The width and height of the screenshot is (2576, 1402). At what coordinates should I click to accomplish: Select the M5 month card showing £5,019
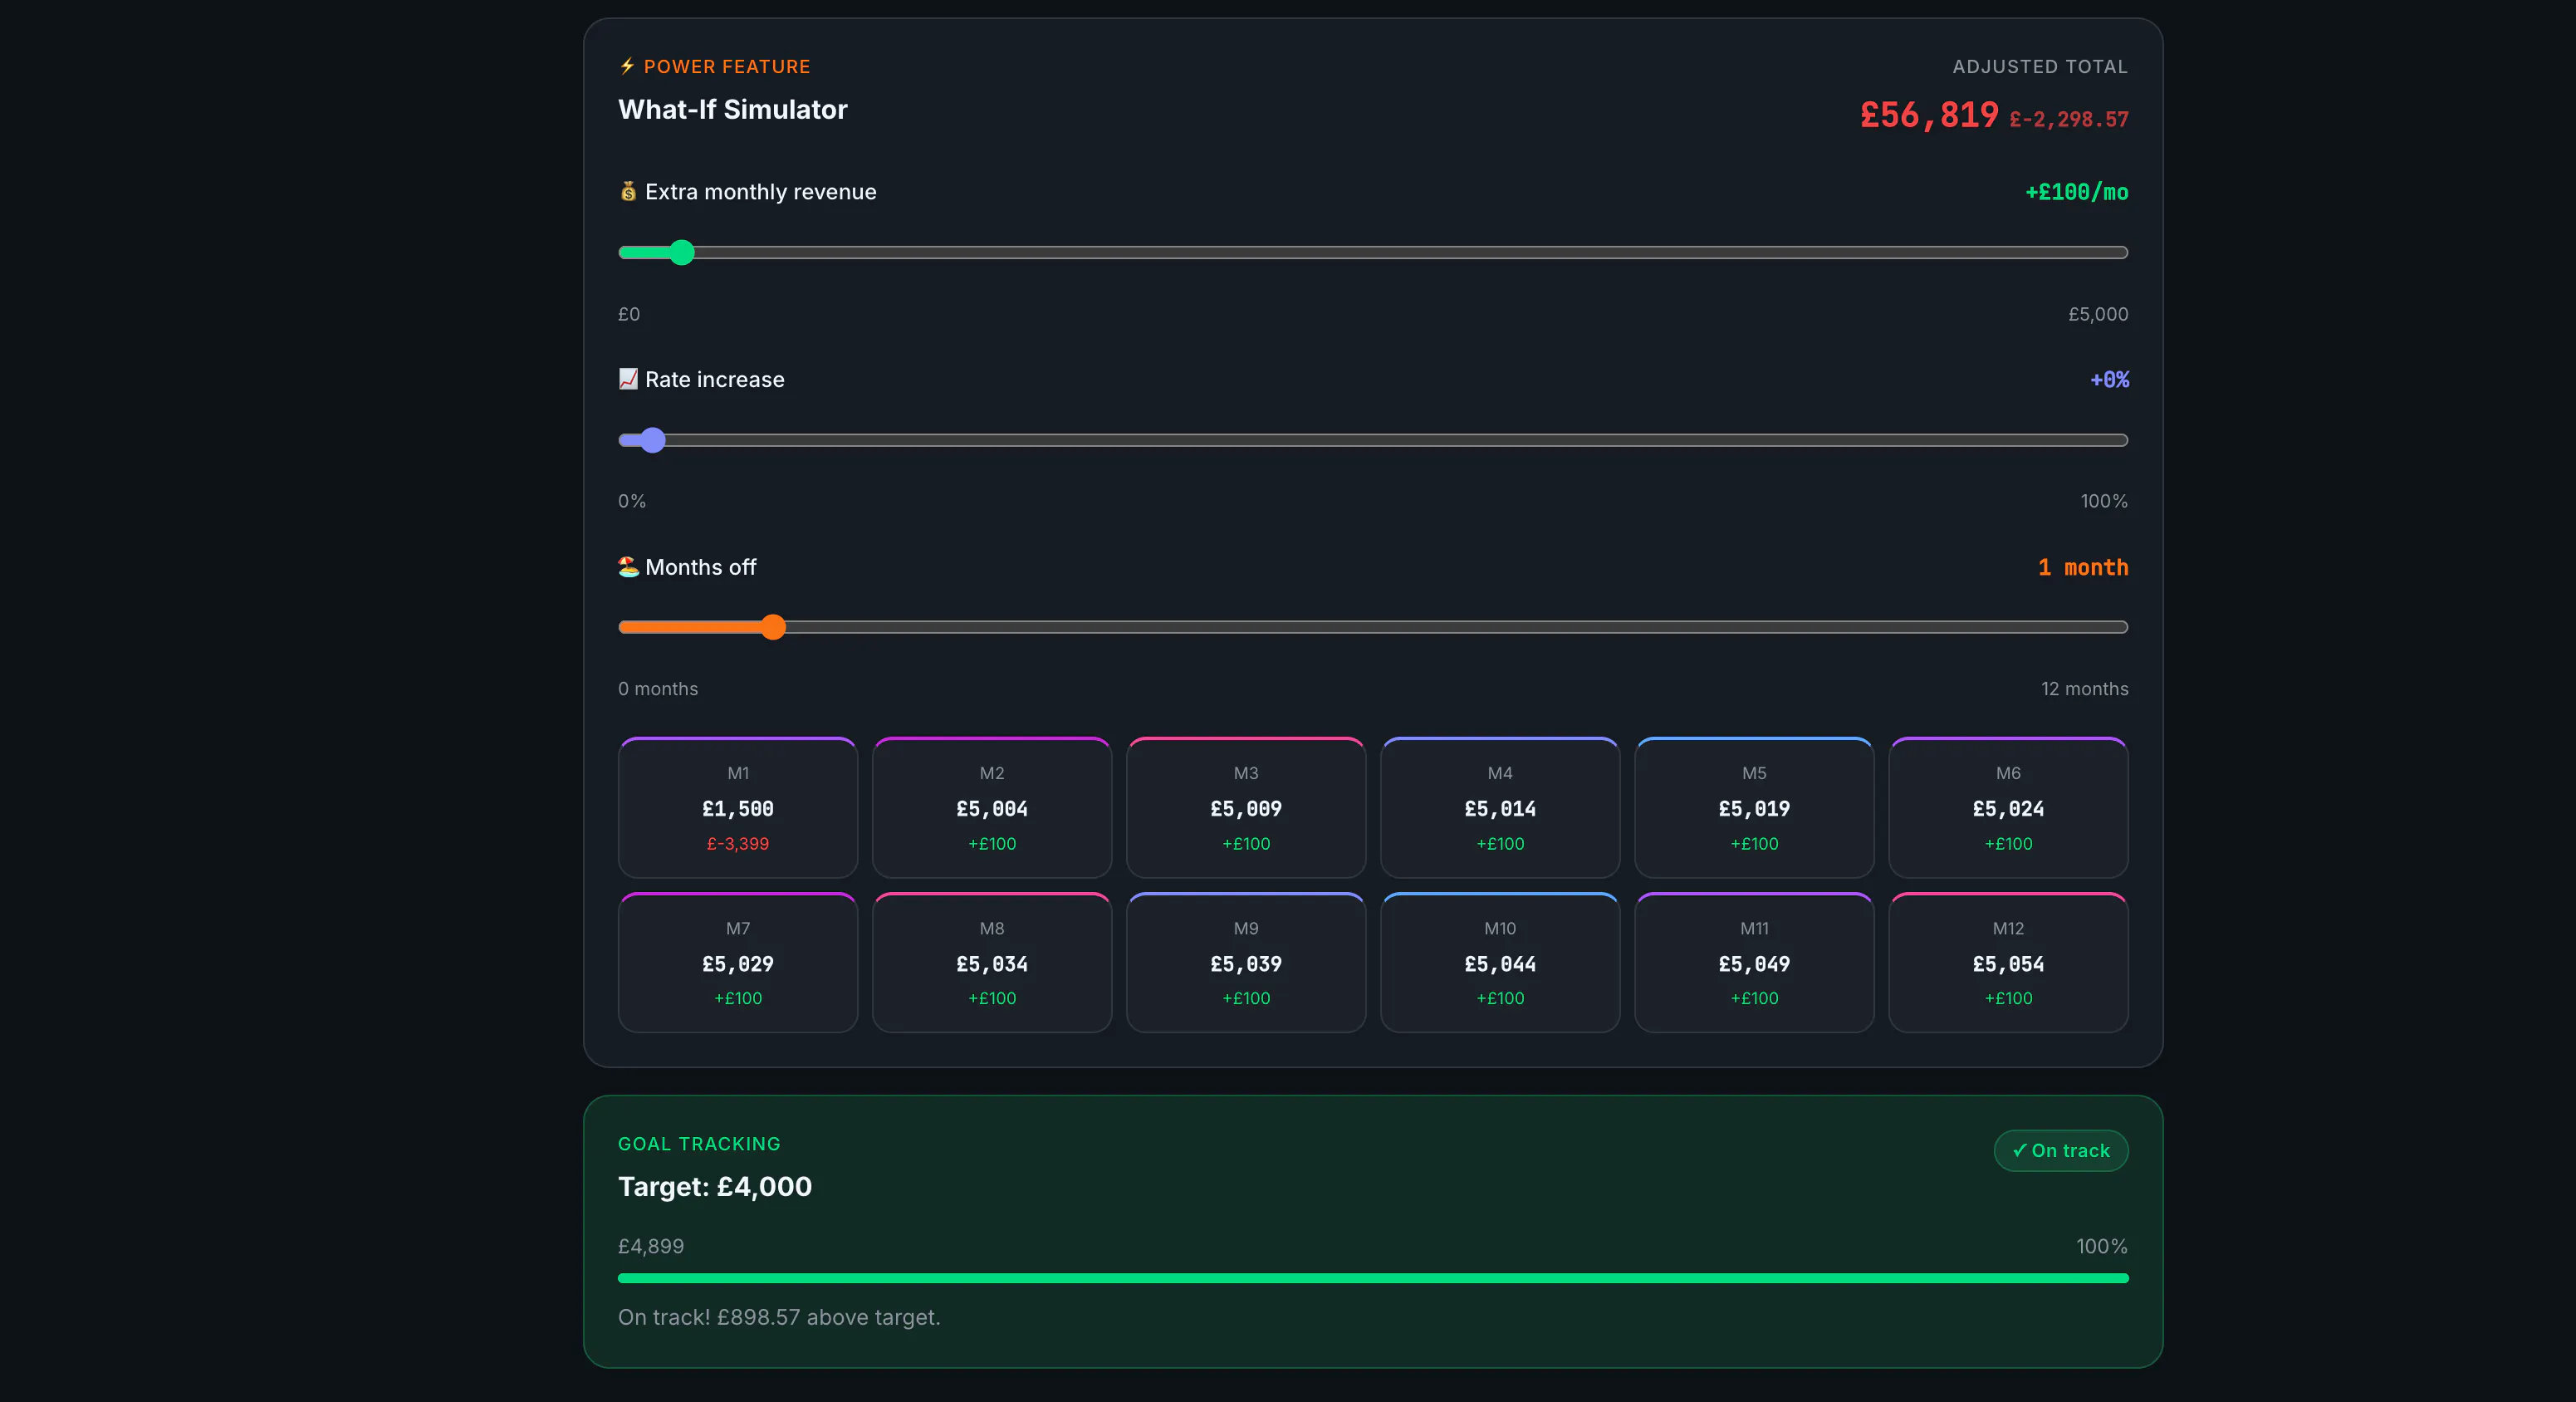(x=1754, y=808)
